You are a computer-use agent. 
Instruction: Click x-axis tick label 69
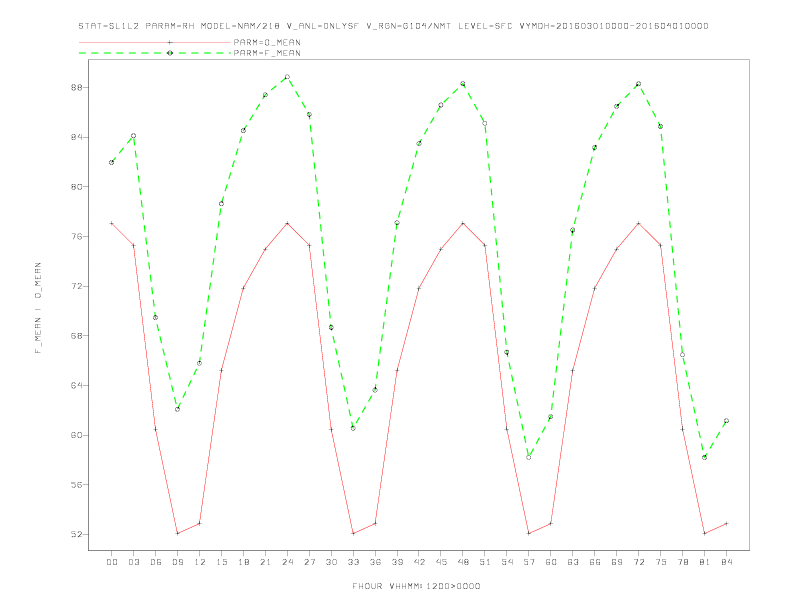(x=617, y=562)
